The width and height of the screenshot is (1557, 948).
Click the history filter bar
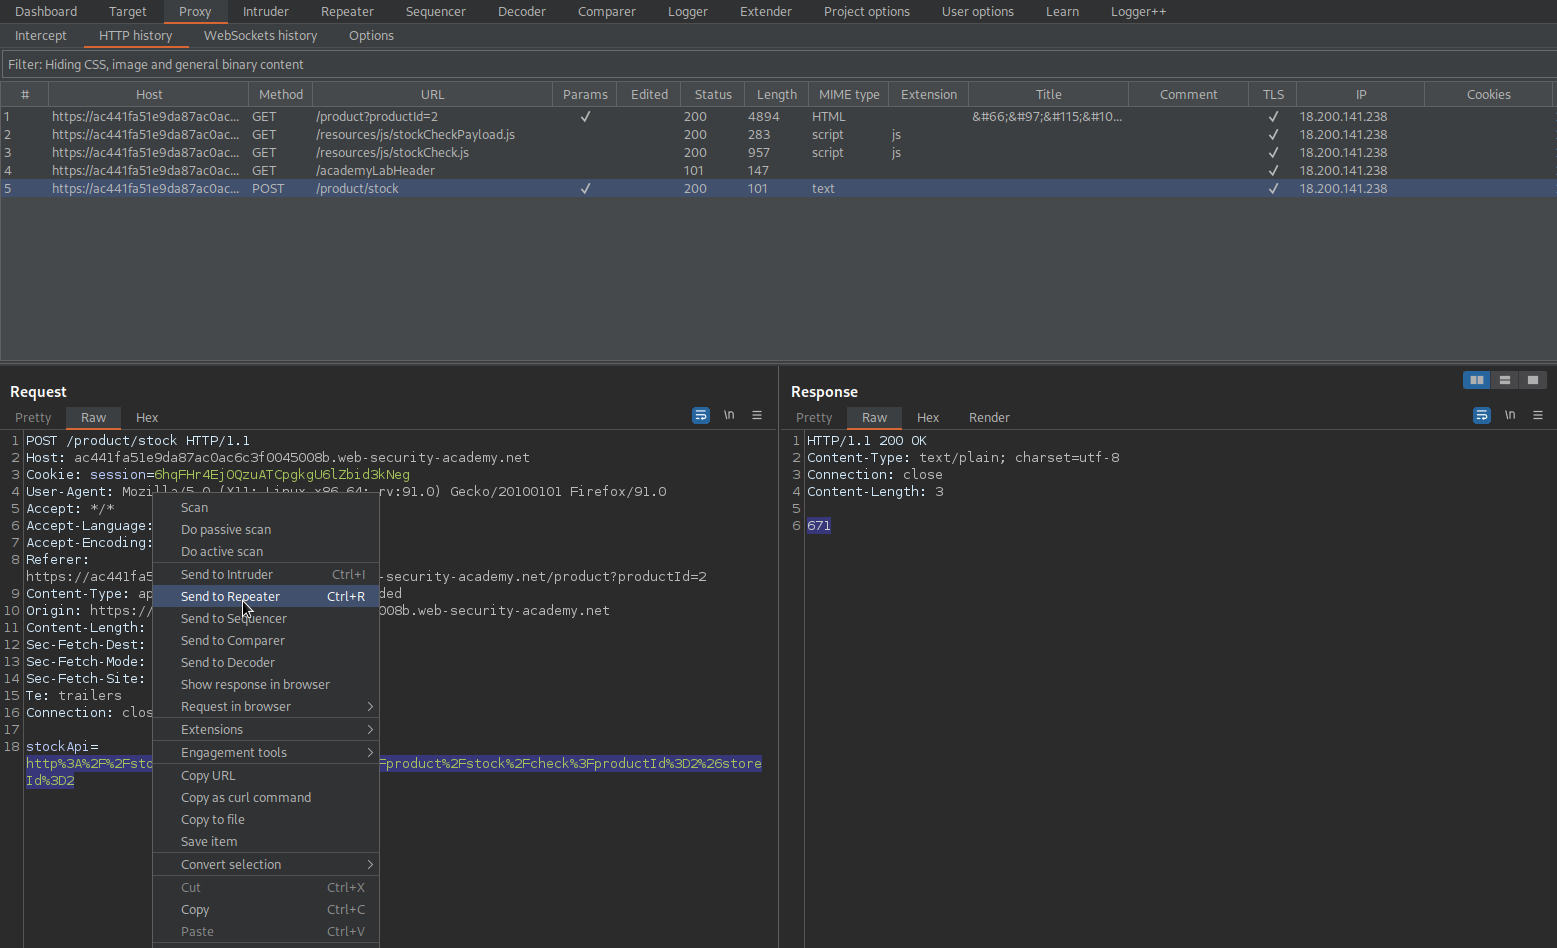tap(778, 64)
